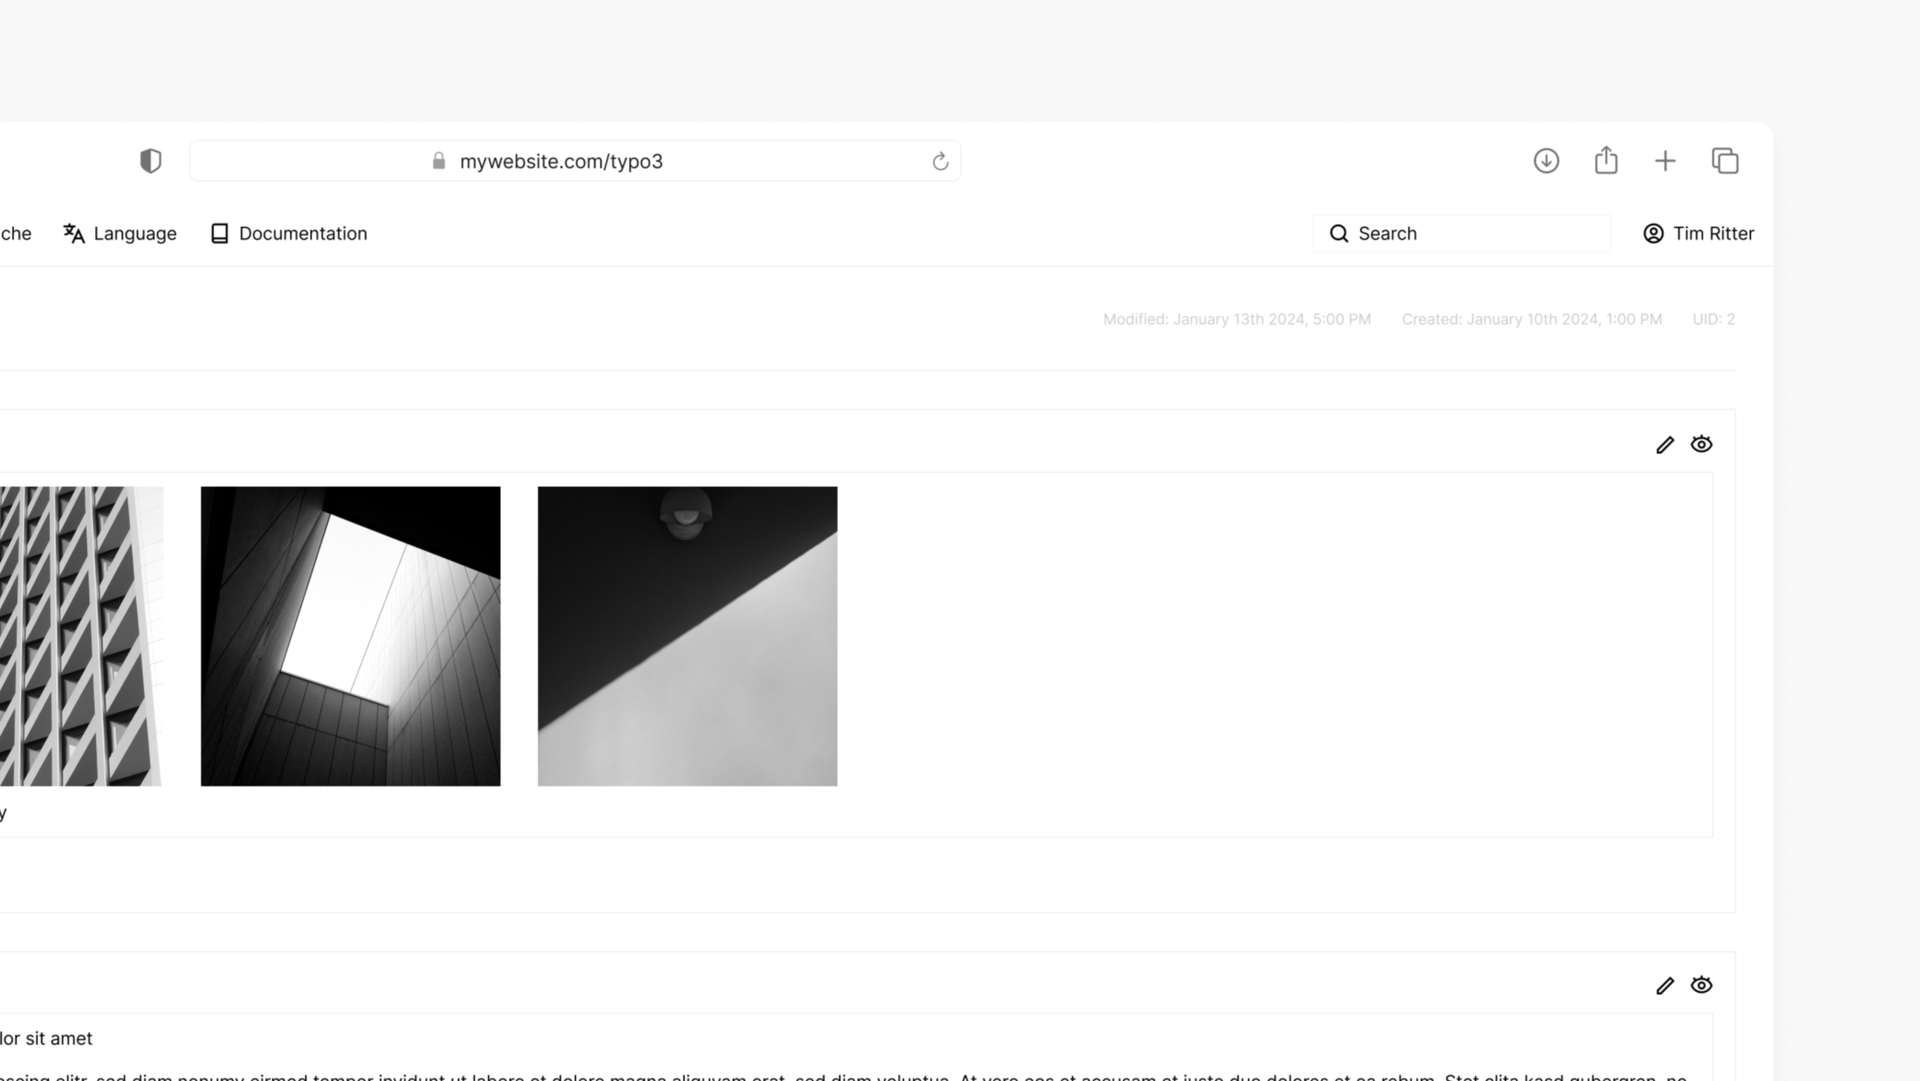Click the download icon in browser toolbar

(x=1547, y=161)
